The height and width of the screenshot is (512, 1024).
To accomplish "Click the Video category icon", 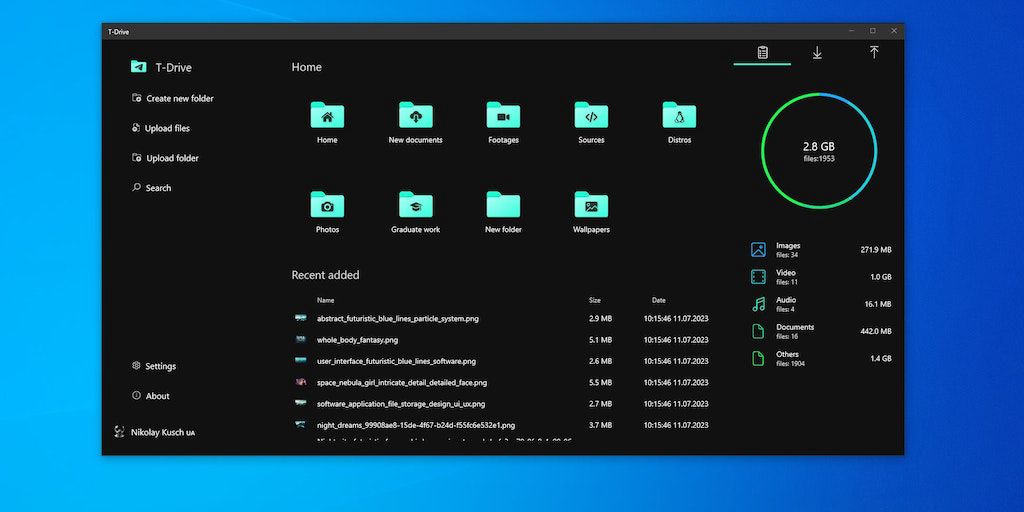I will tap(758, 277).
